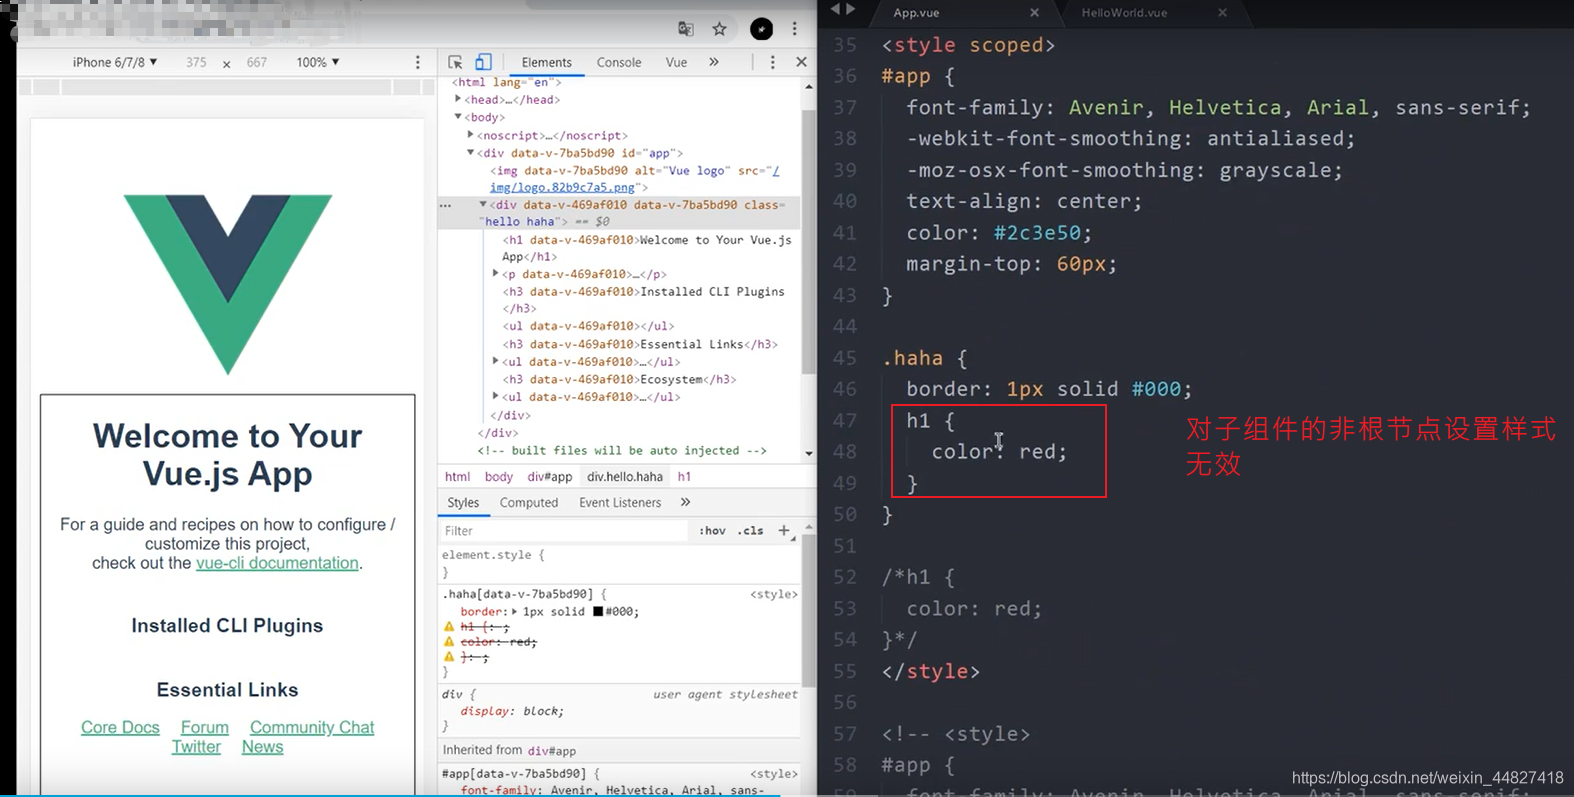
Task: Open DevTools customize menu
Action: tap(772, 62)
